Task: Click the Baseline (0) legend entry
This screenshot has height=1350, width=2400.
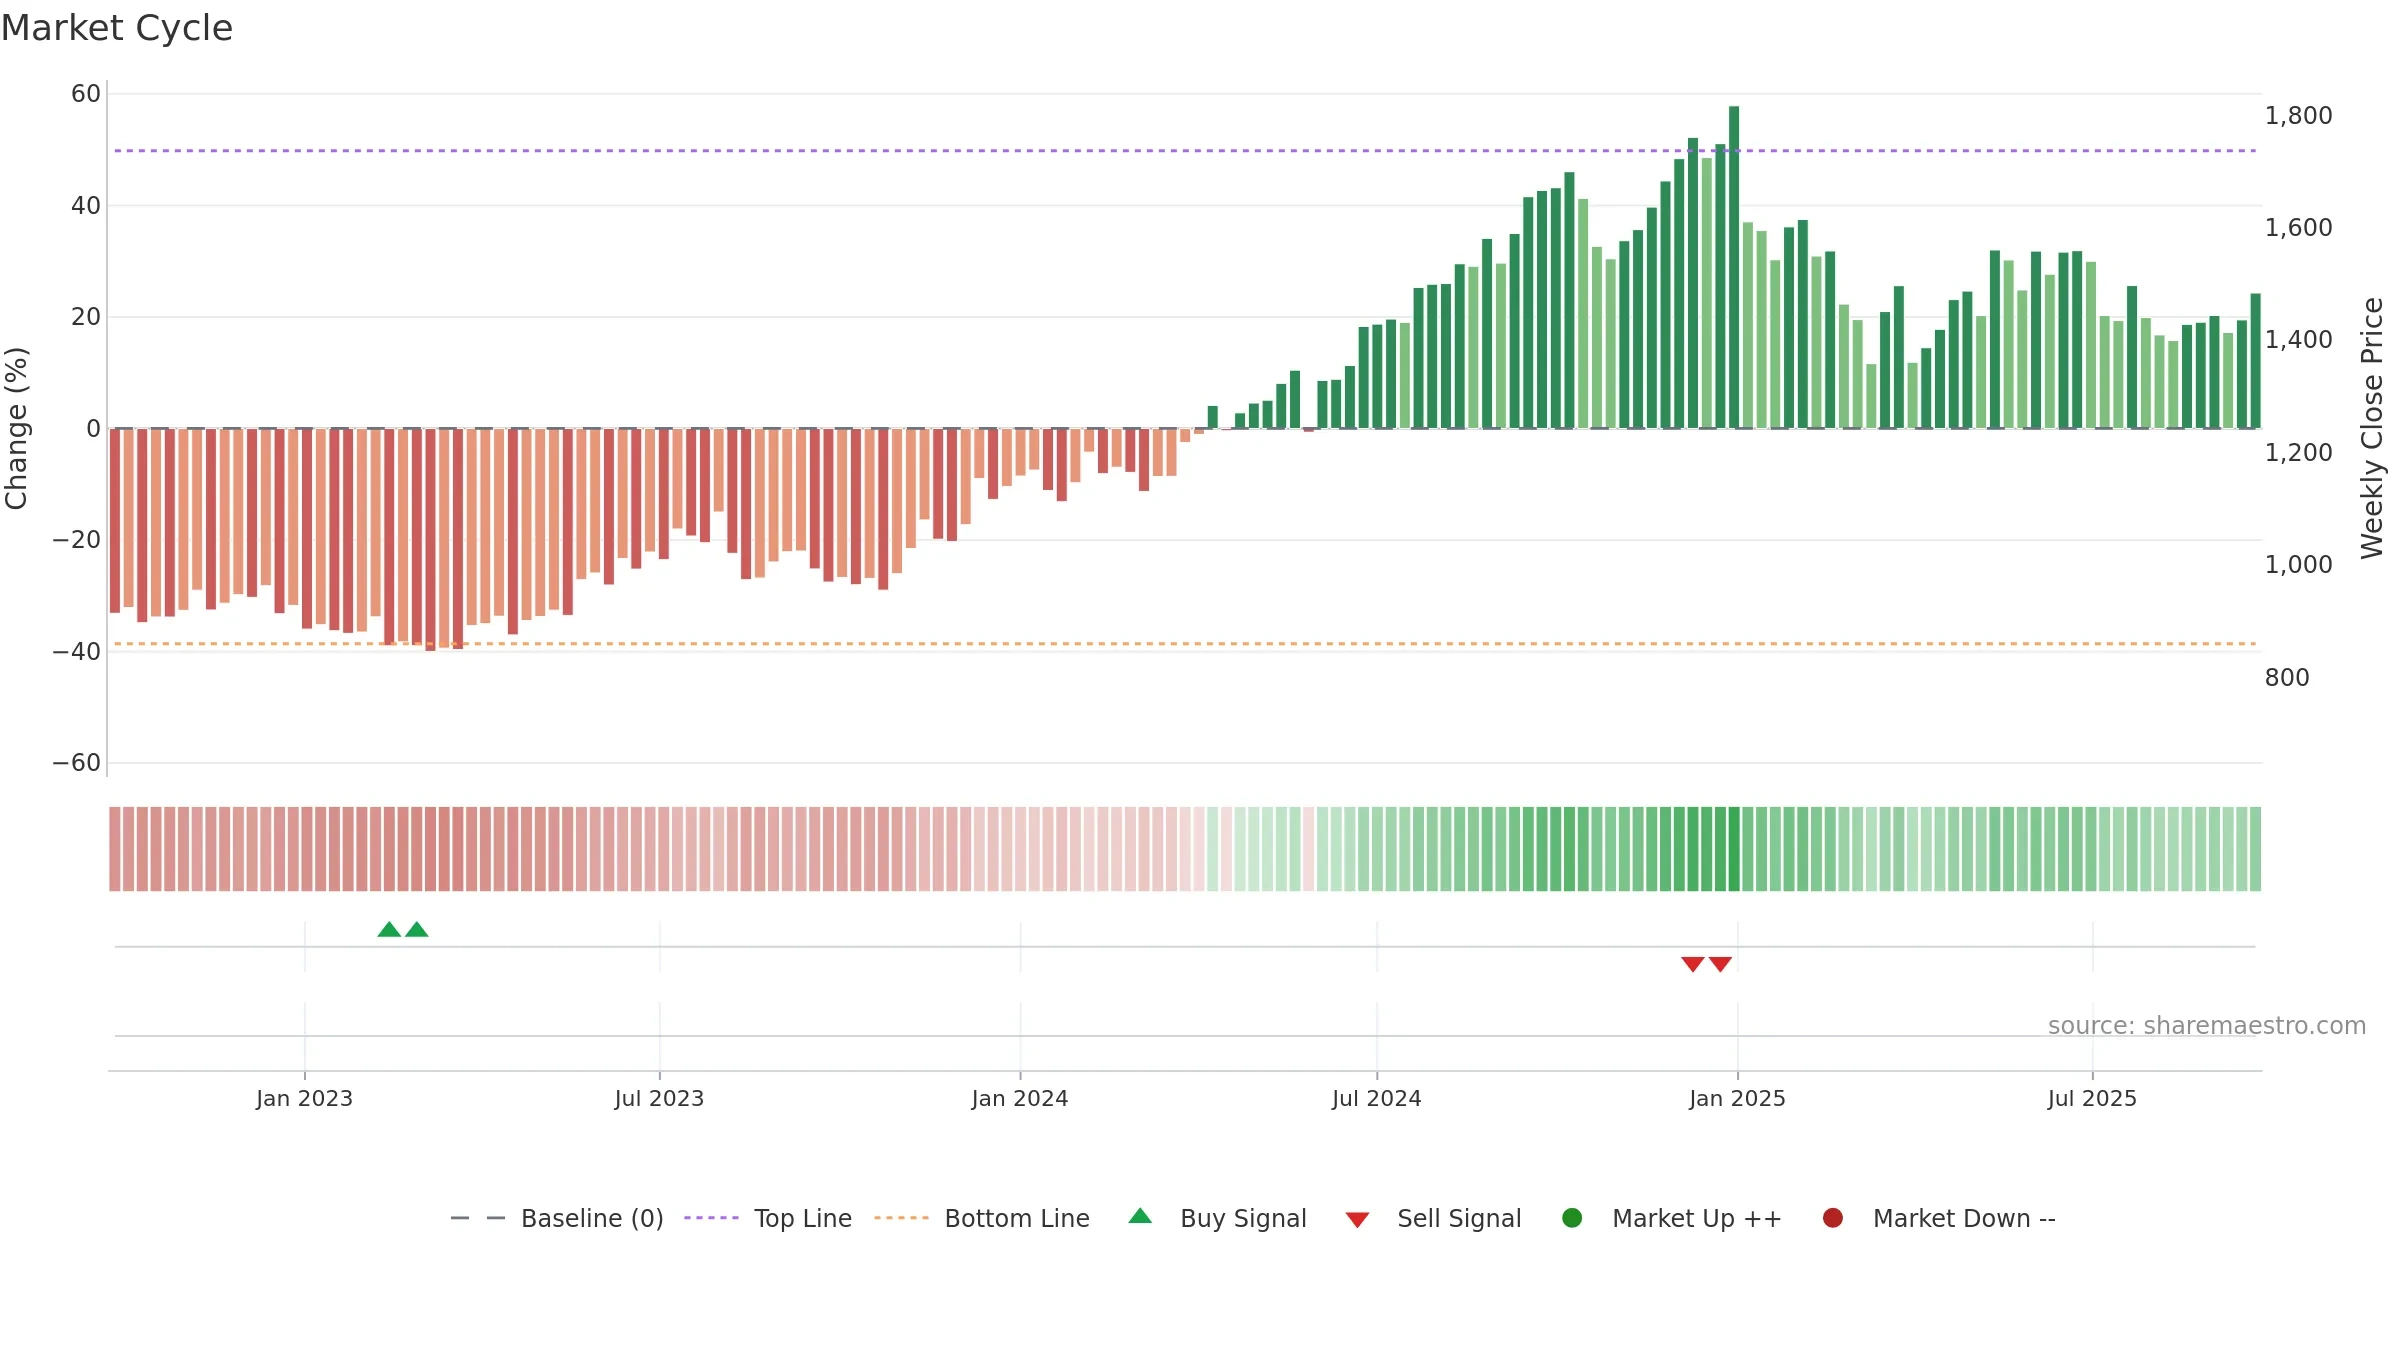Action: coord(557,1218)
